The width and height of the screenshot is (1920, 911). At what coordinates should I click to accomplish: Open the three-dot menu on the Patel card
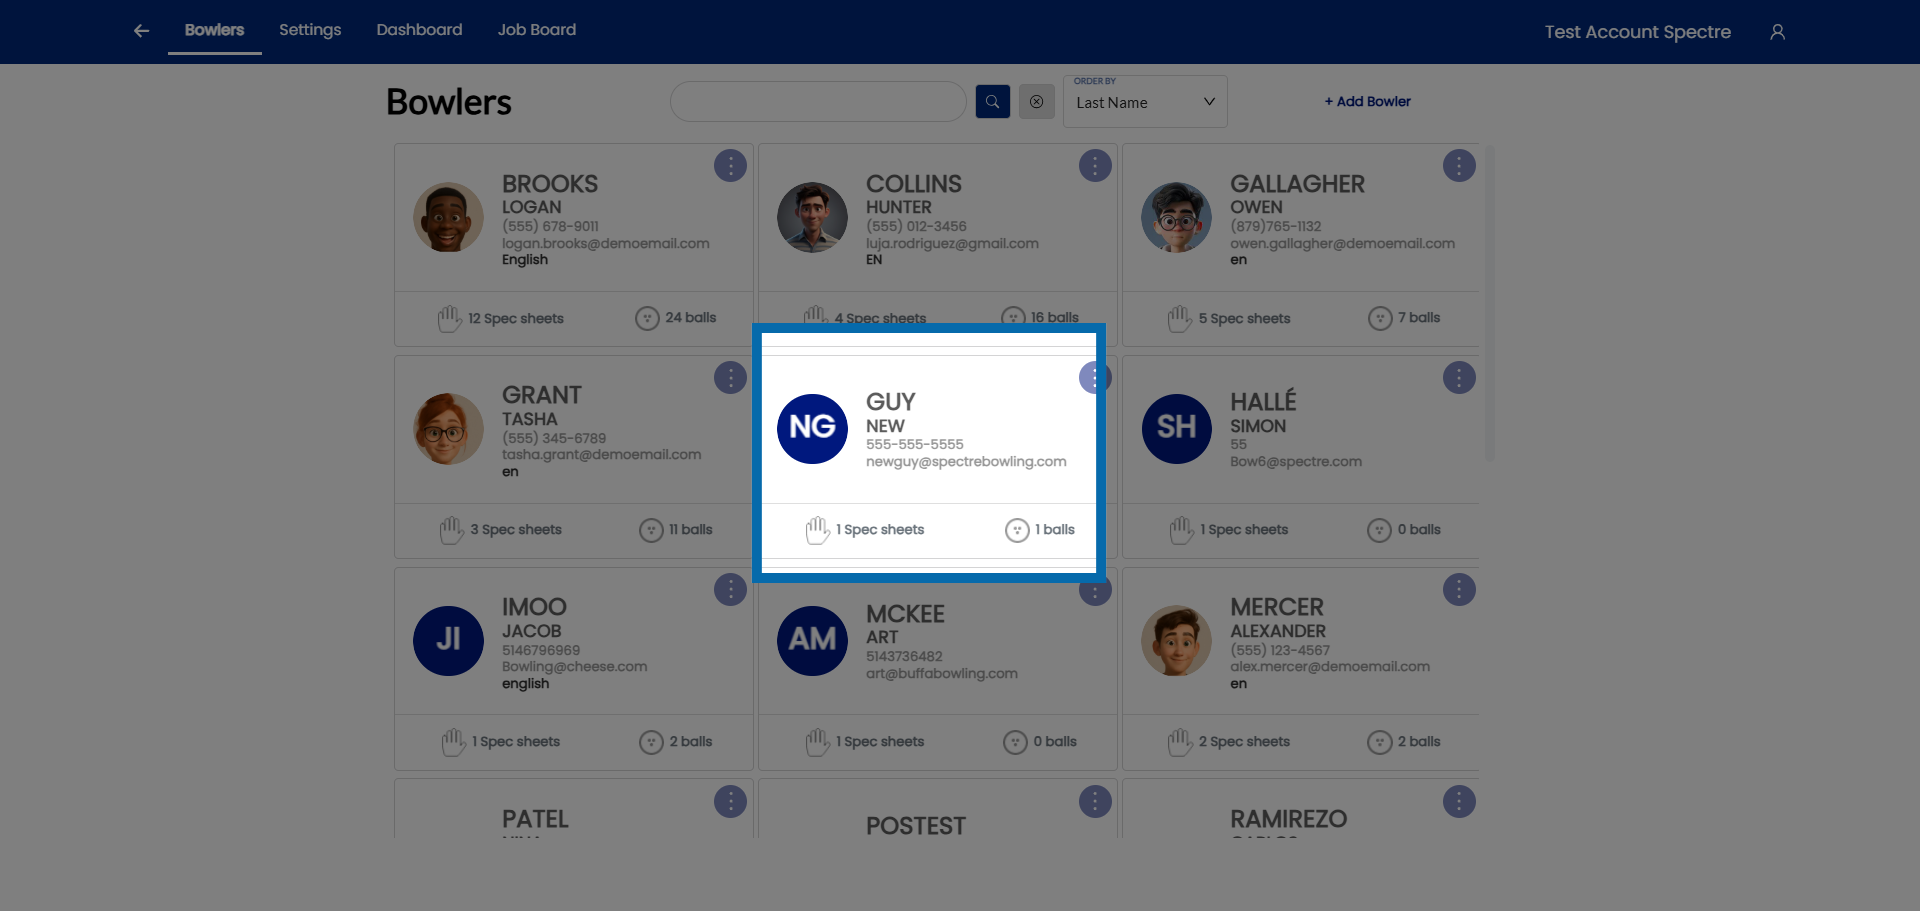[x=730, y=801]
